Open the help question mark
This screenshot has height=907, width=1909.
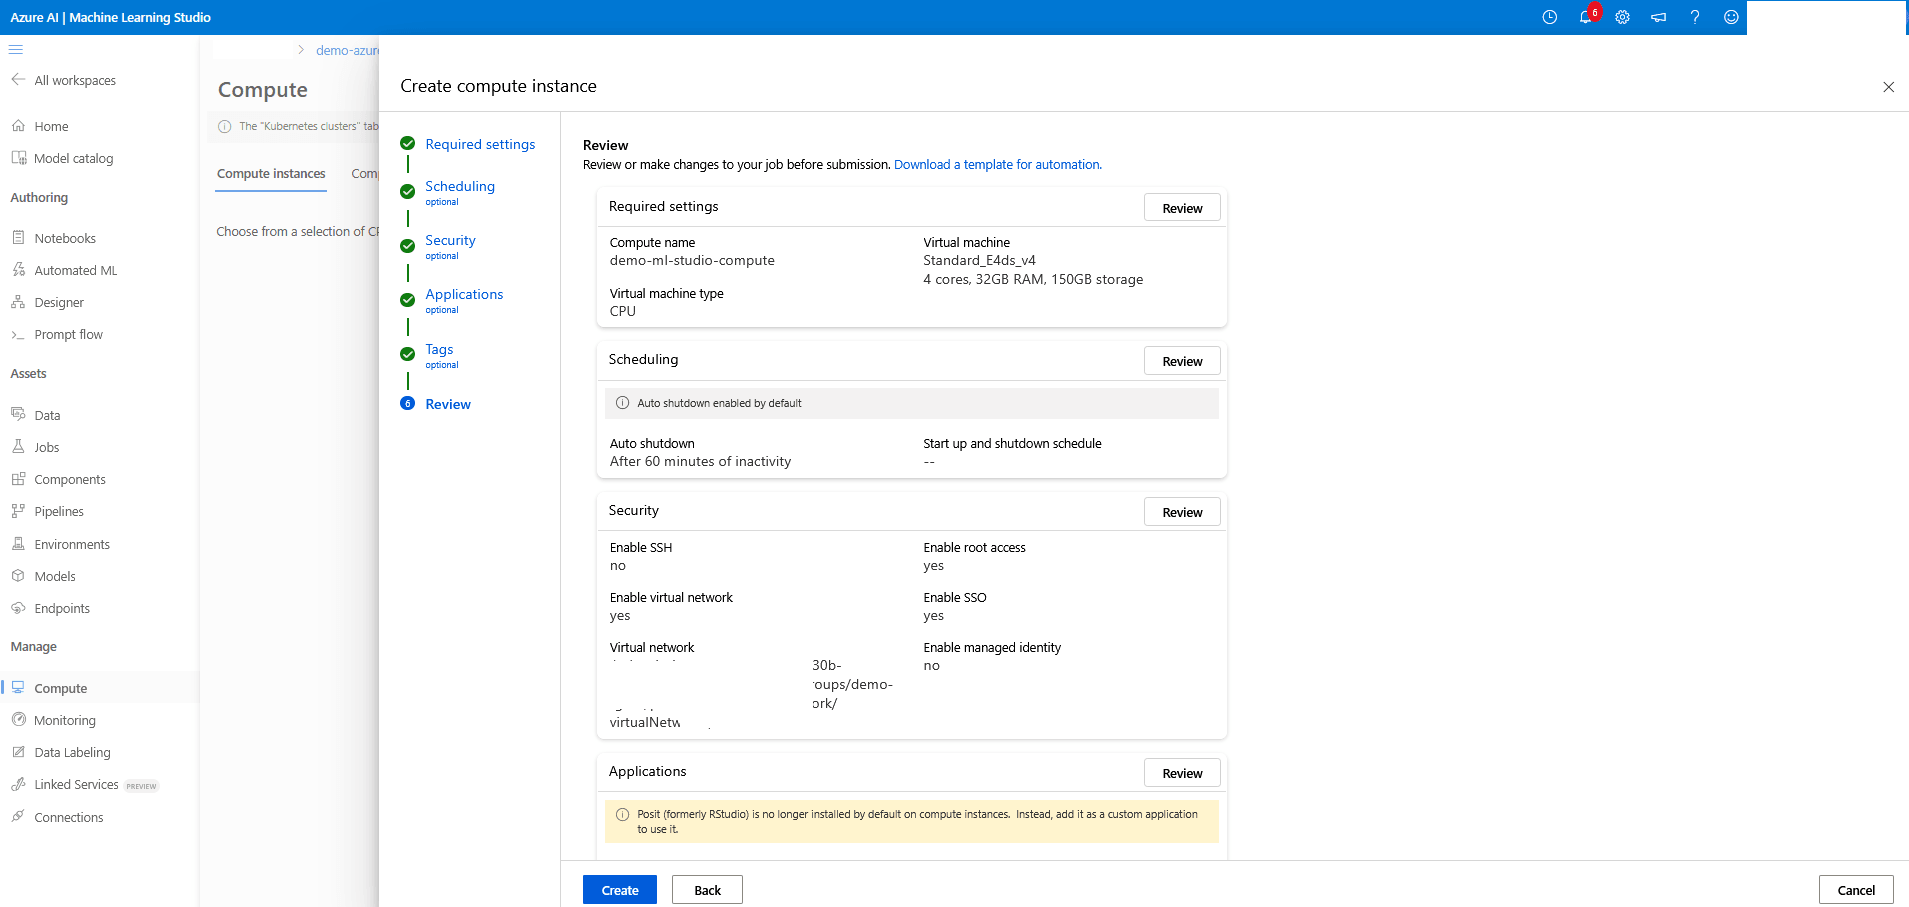(x=1694, y=17)
